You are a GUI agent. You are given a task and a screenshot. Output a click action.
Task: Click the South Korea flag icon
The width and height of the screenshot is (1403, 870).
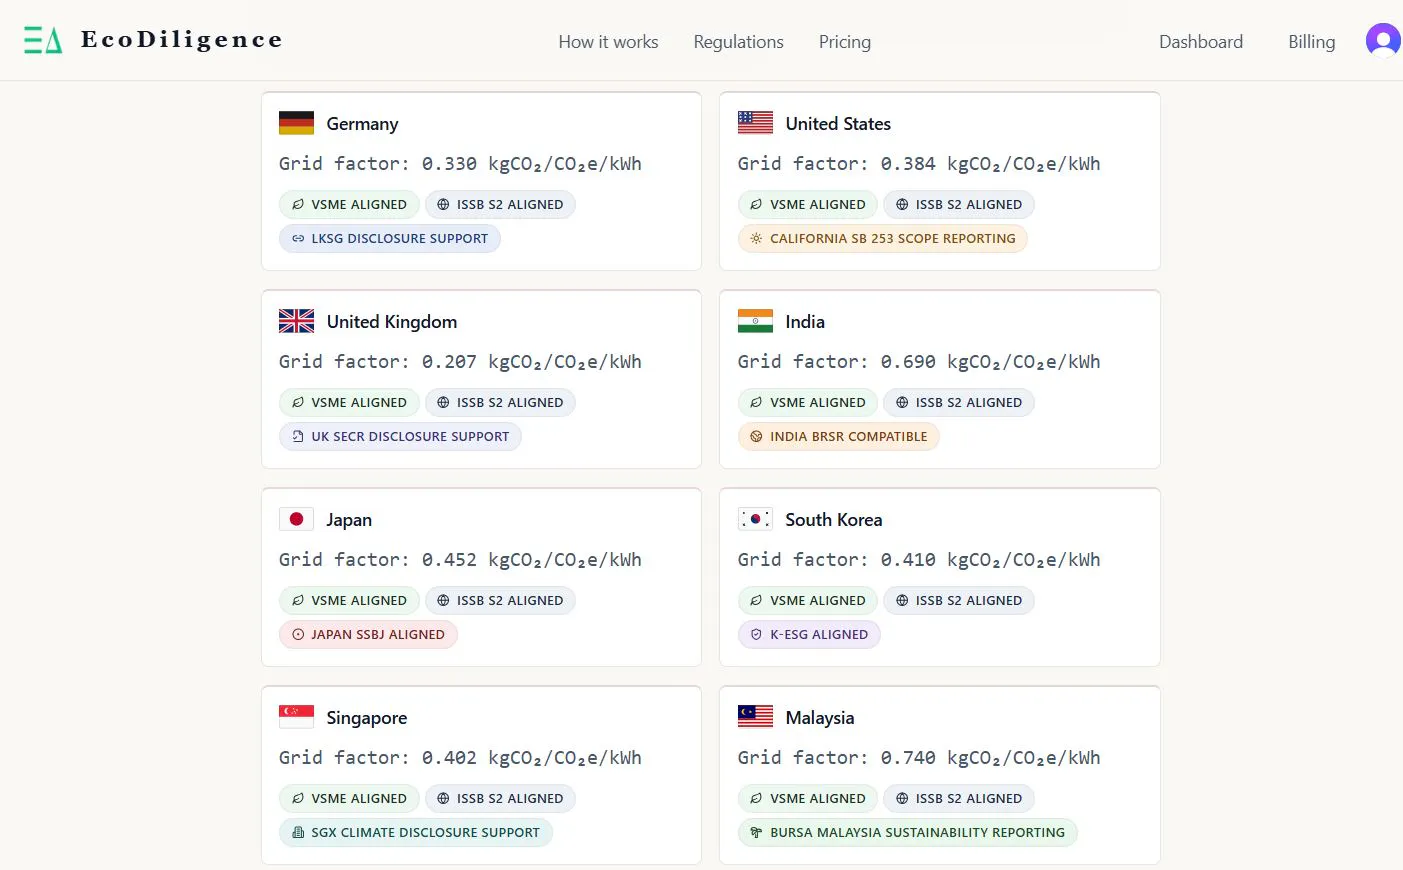pos(755,519)
